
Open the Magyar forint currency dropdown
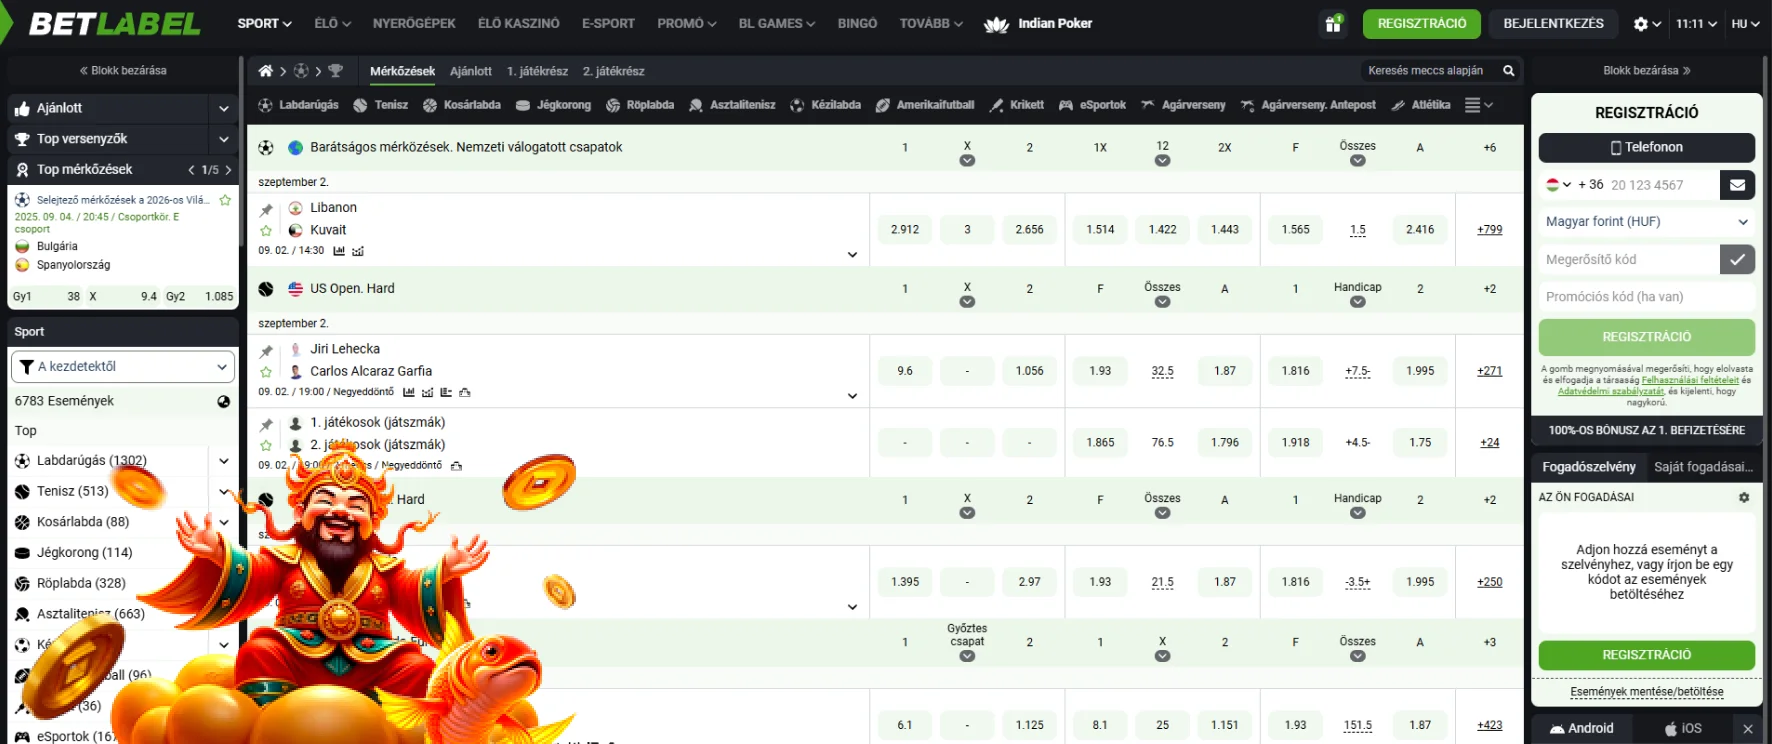click(x=1646, y=222)
